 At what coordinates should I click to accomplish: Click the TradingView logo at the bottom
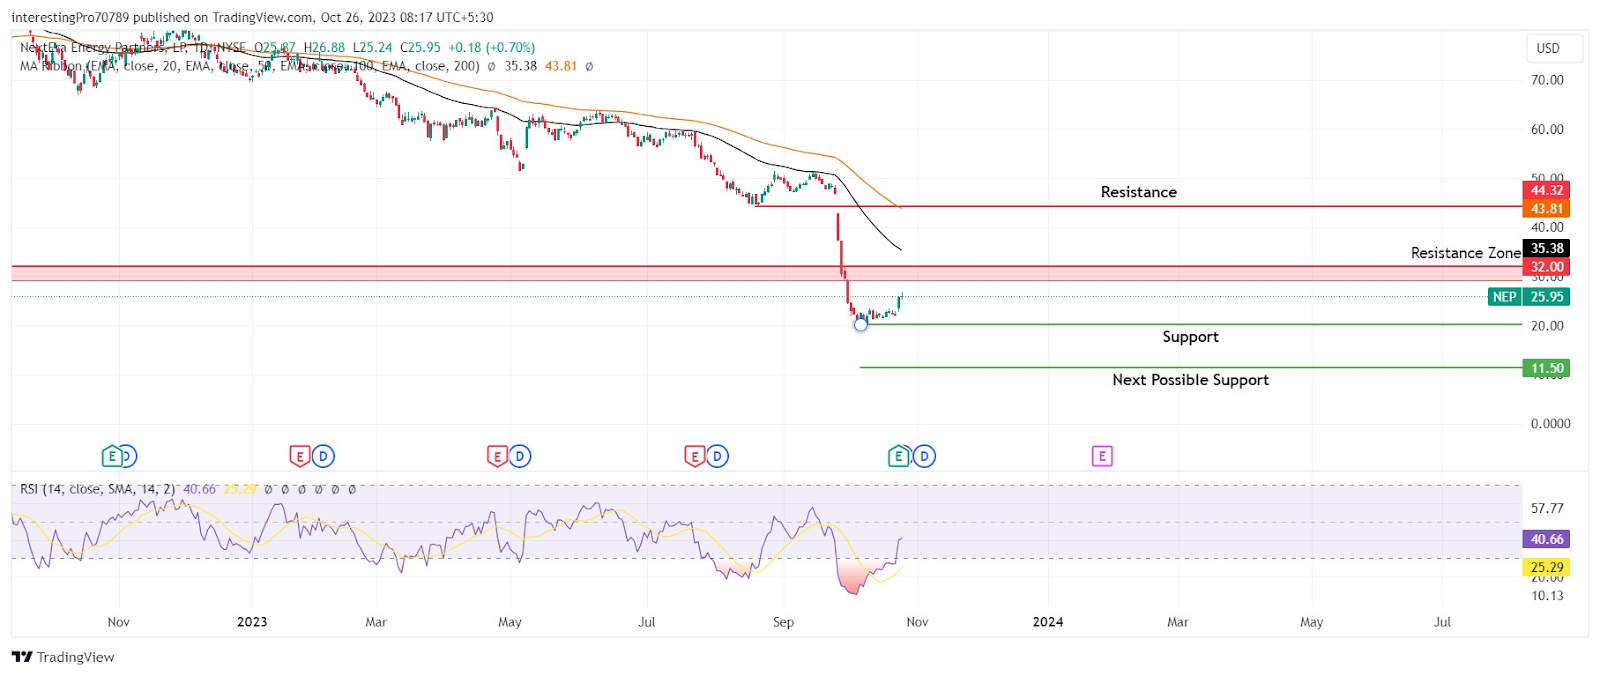pyautogui.click(x=63, y=657)
